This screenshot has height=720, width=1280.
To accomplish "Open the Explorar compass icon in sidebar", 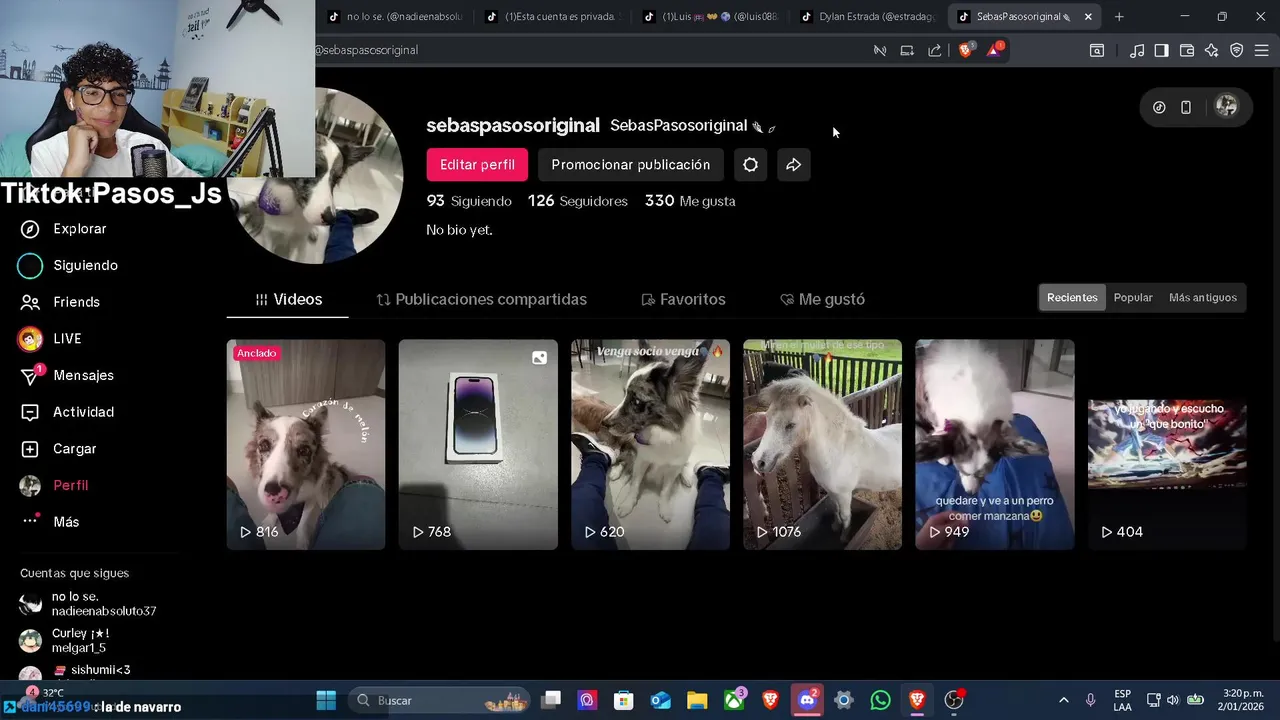I will tap(30, 229).
